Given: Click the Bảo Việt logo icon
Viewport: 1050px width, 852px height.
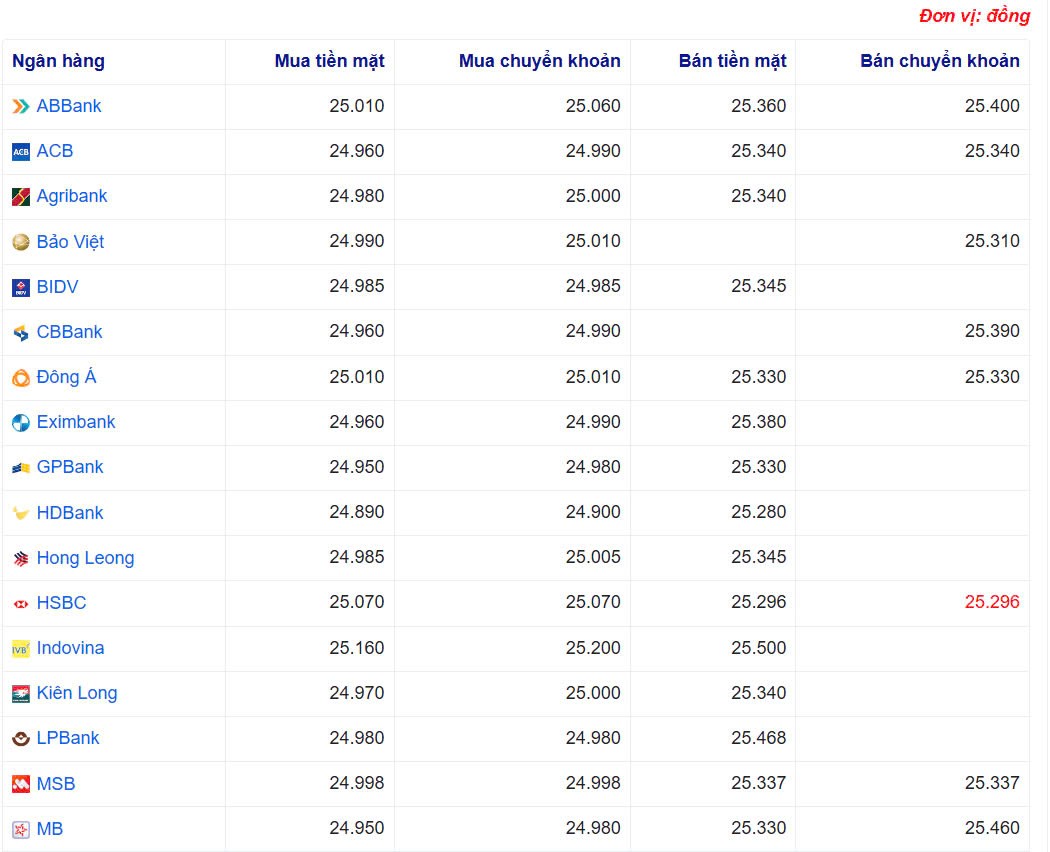Looking at the screenshot, I should pyautogui.click(x=21, y=242).
